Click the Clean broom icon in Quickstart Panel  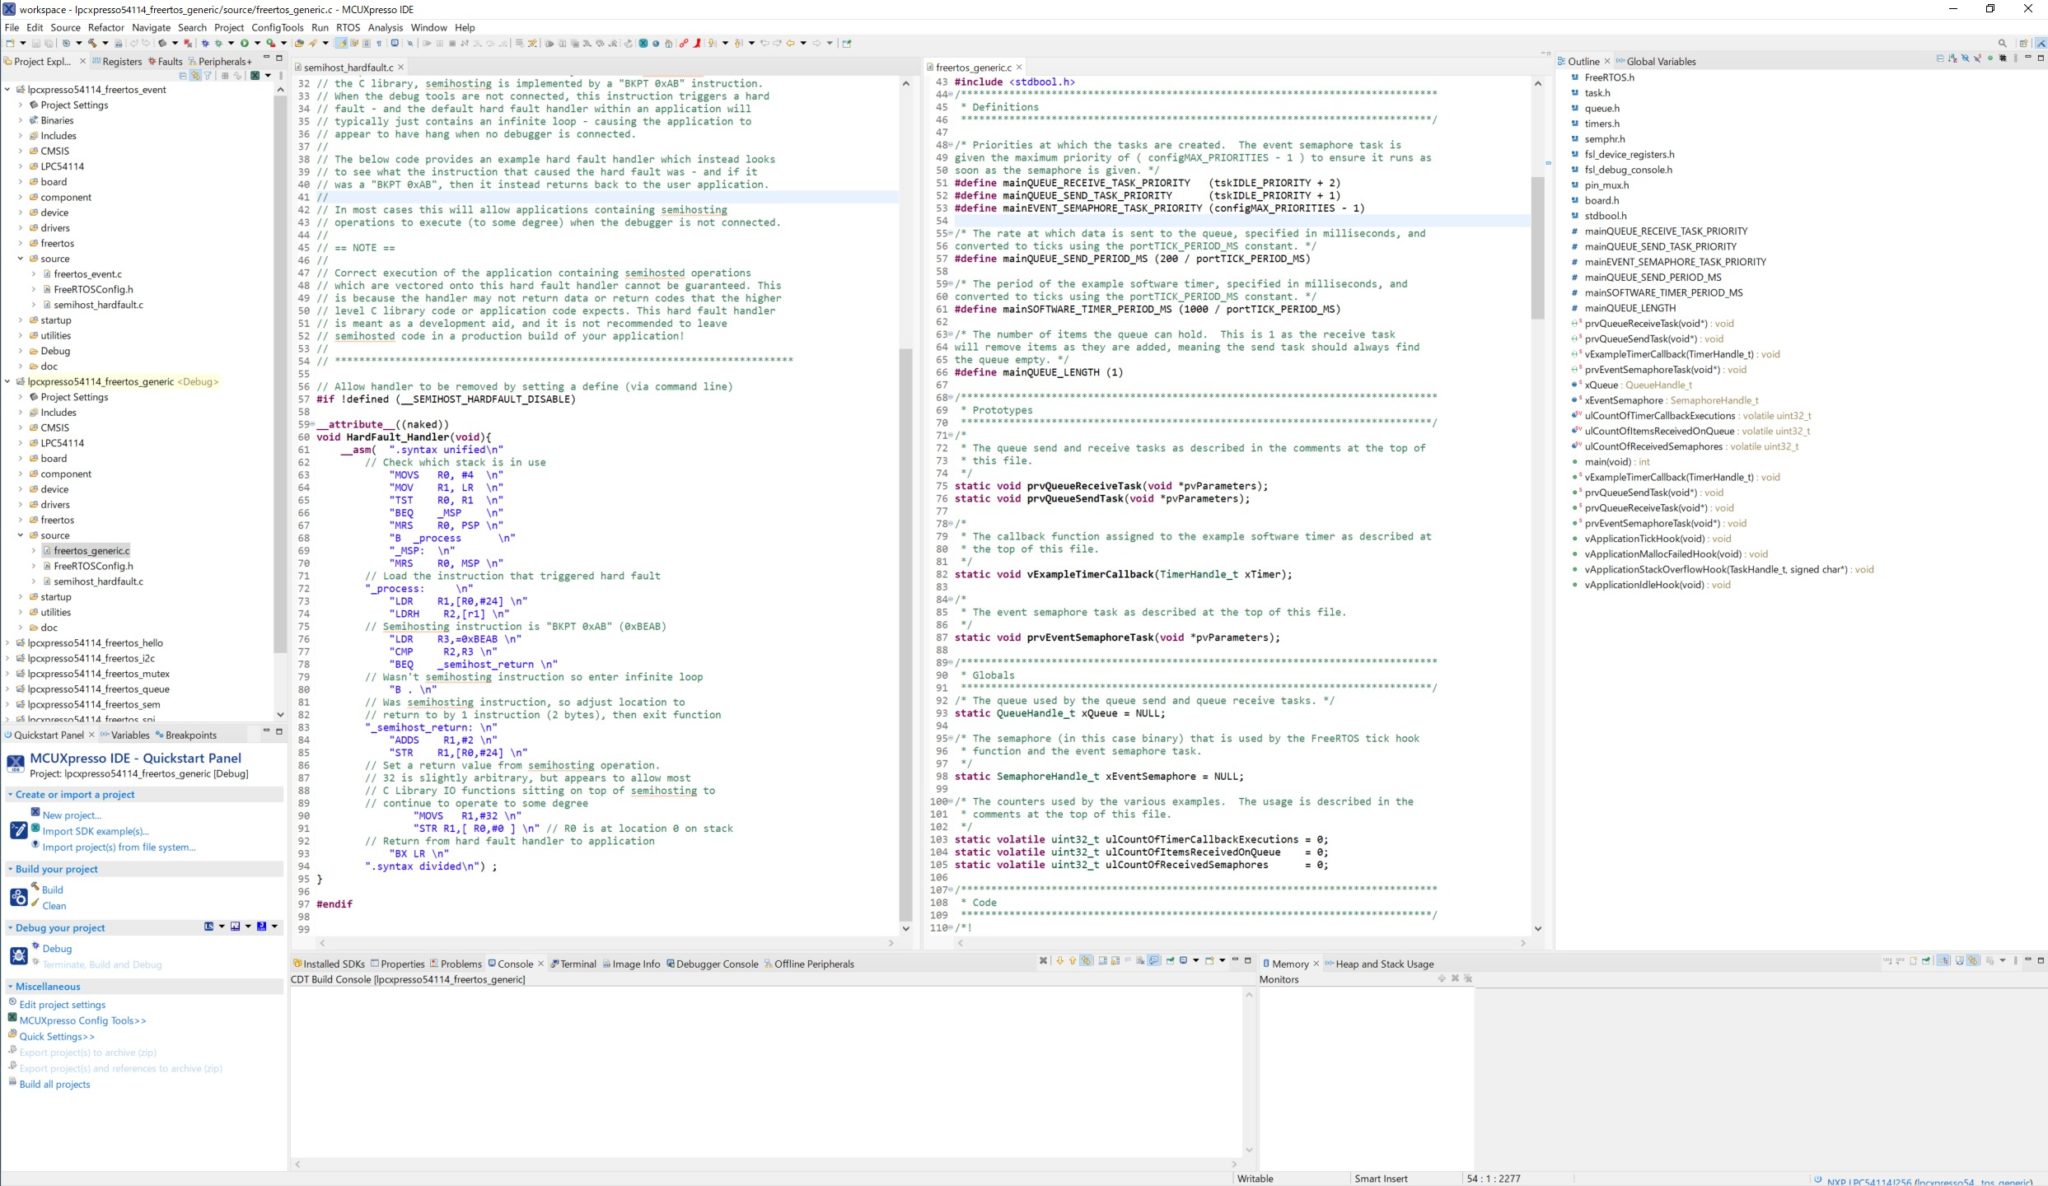point(35,904)
